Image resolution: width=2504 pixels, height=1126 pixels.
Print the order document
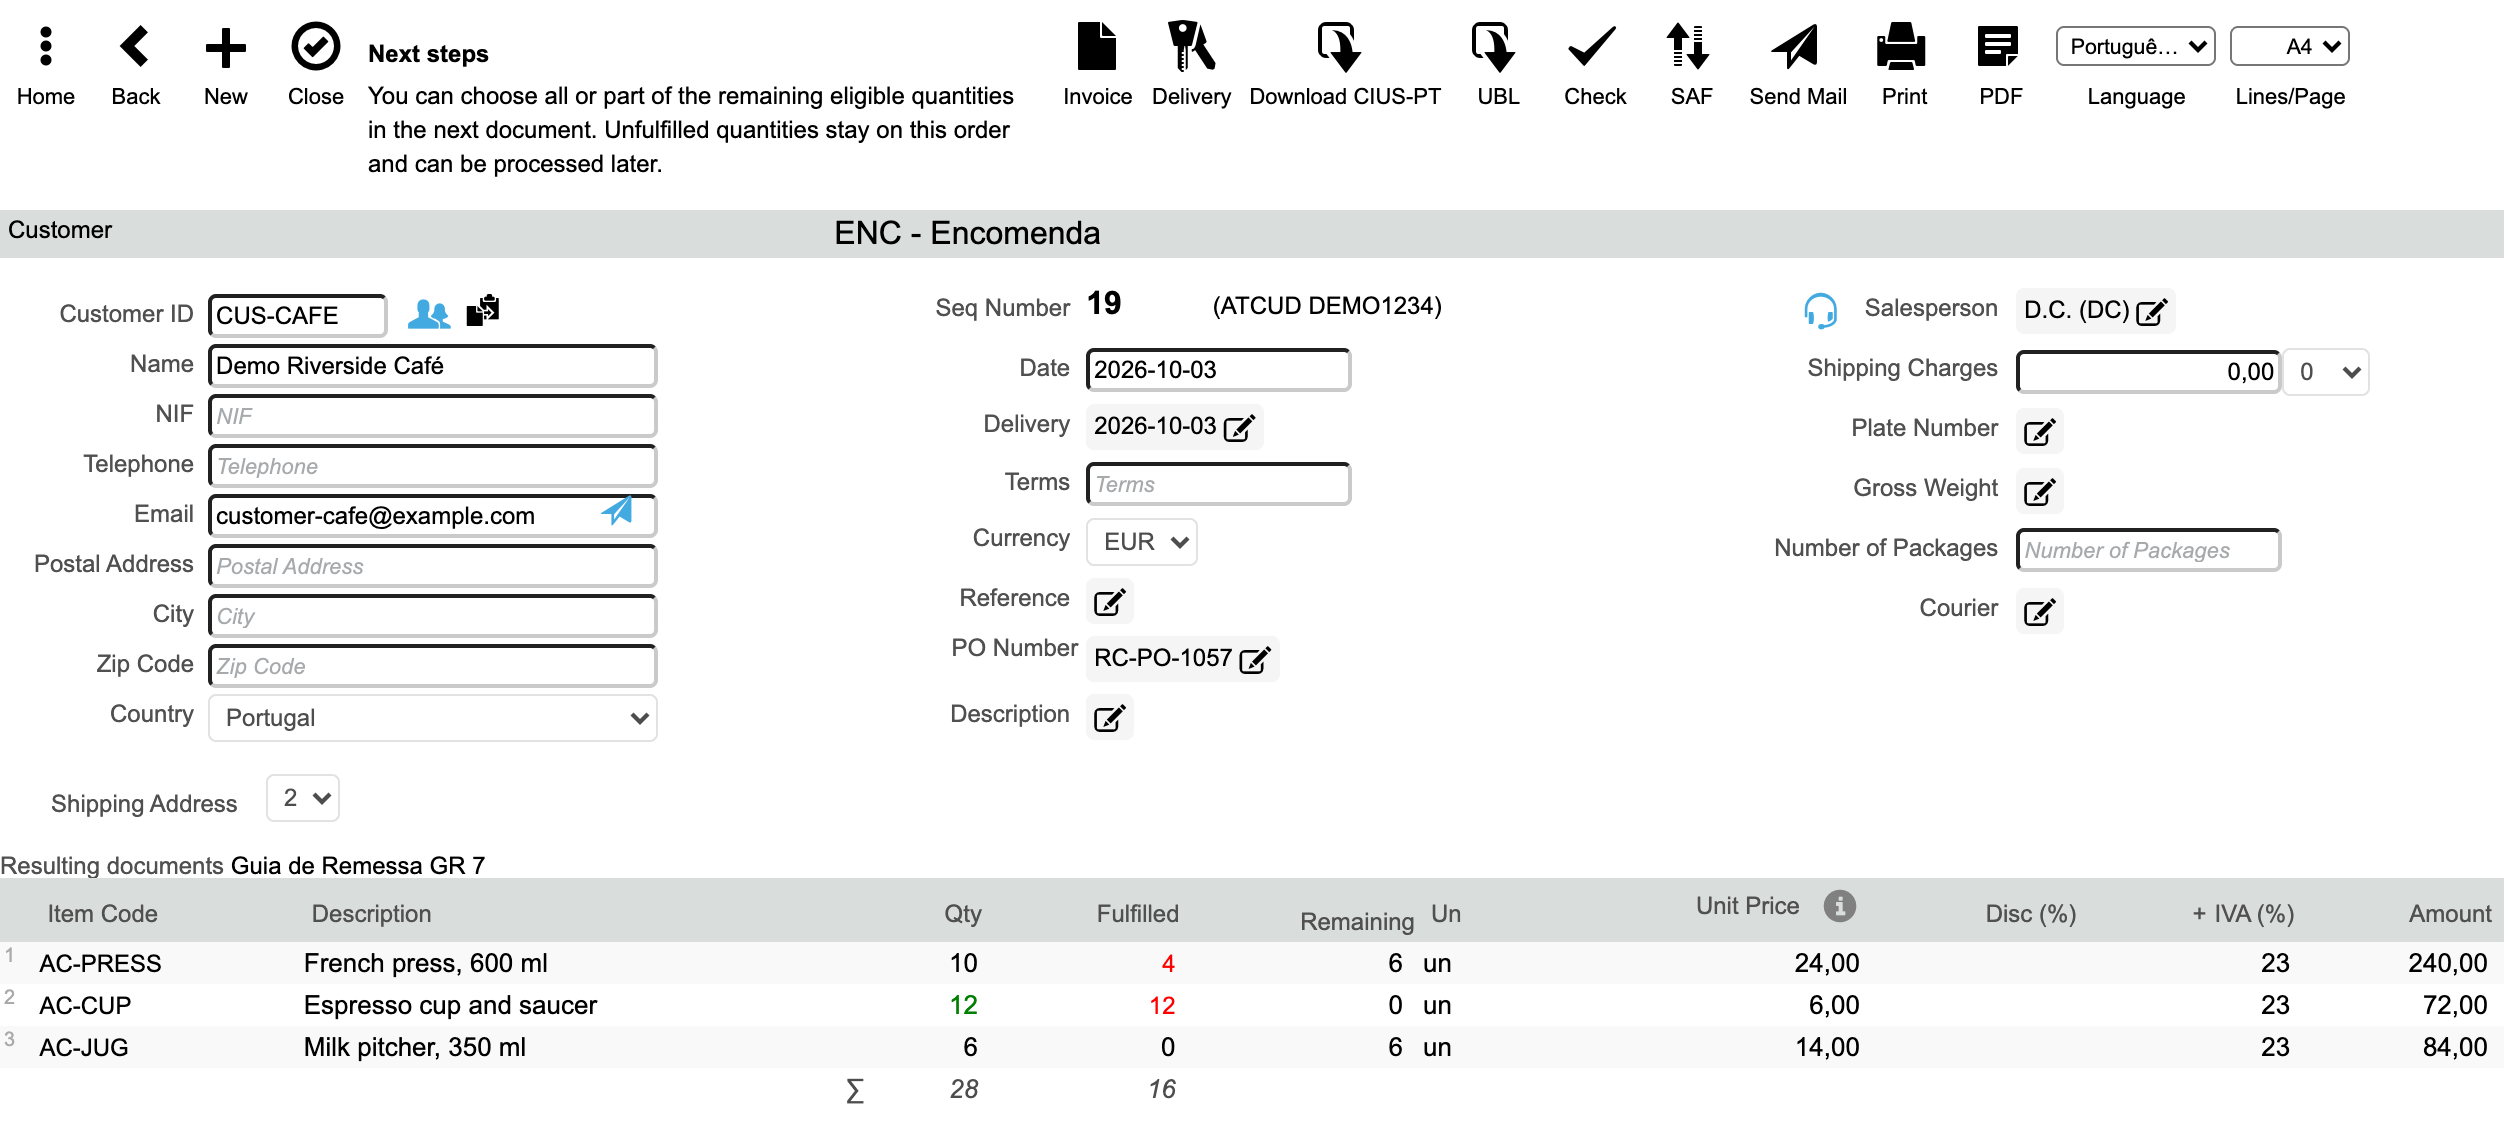(x=1902, y=47)
